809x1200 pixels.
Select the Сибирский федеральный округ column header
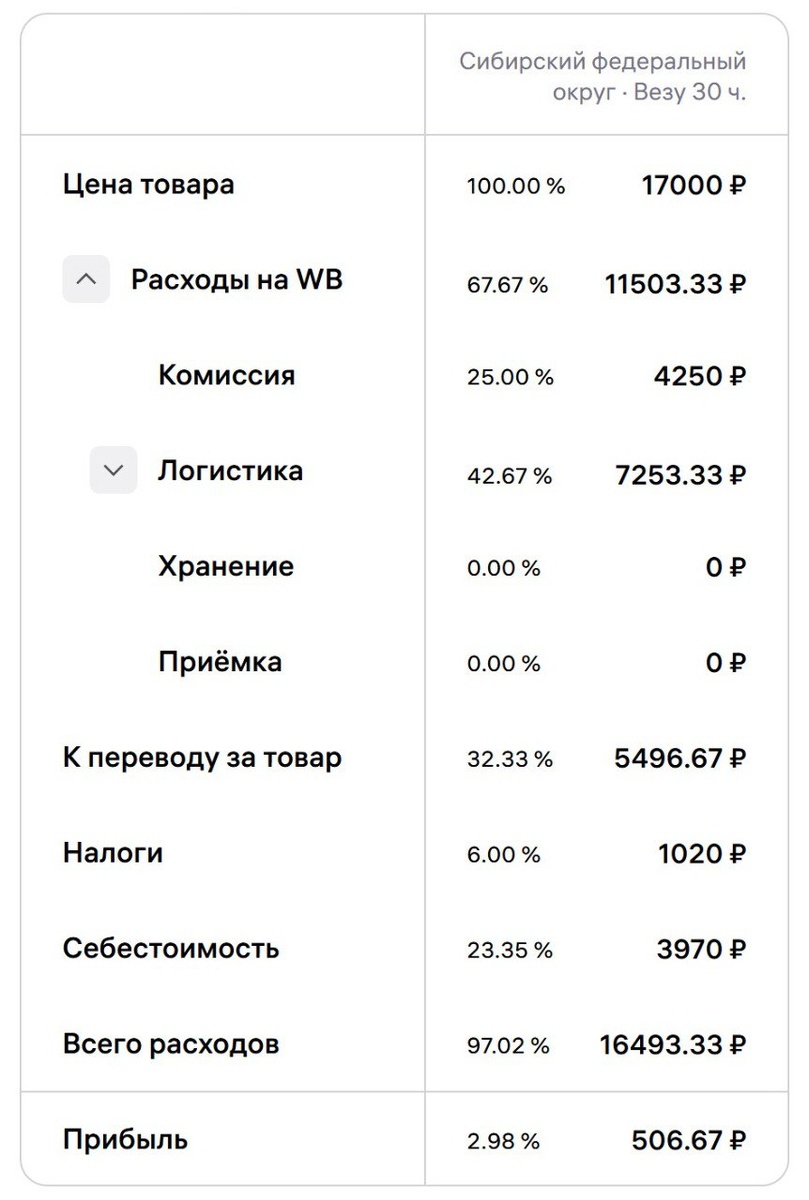[603, 76]
